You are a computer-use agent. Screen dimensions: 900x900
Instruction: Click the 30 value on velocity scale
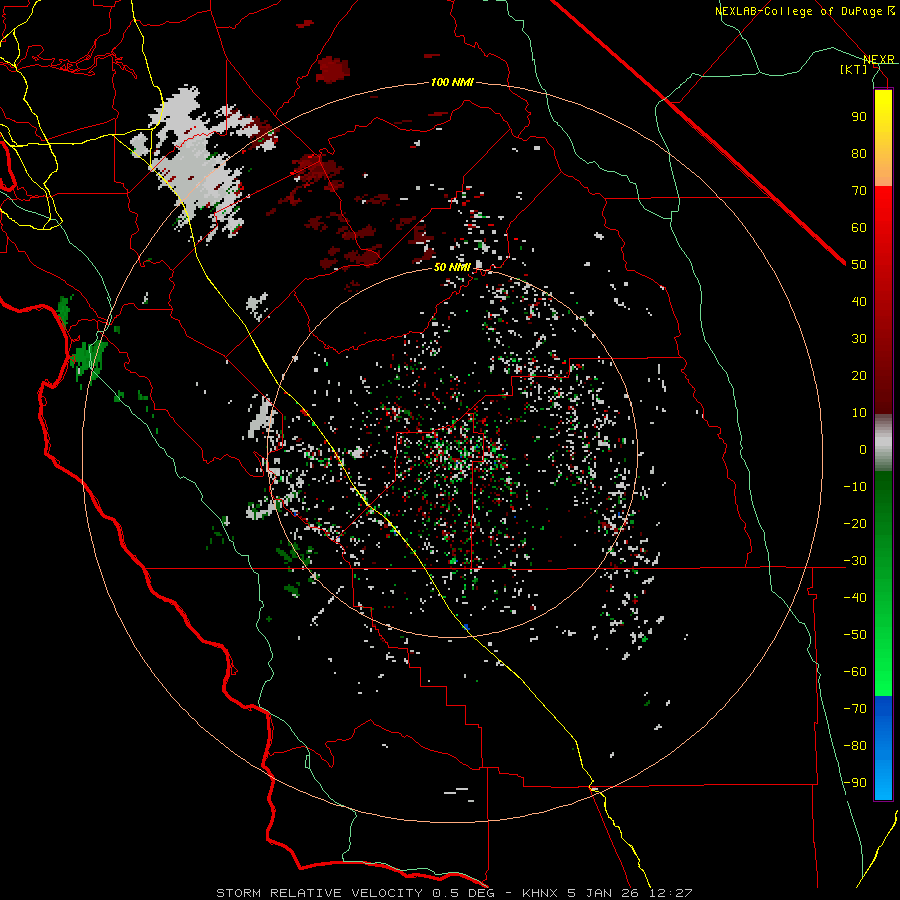coord(859,339)
